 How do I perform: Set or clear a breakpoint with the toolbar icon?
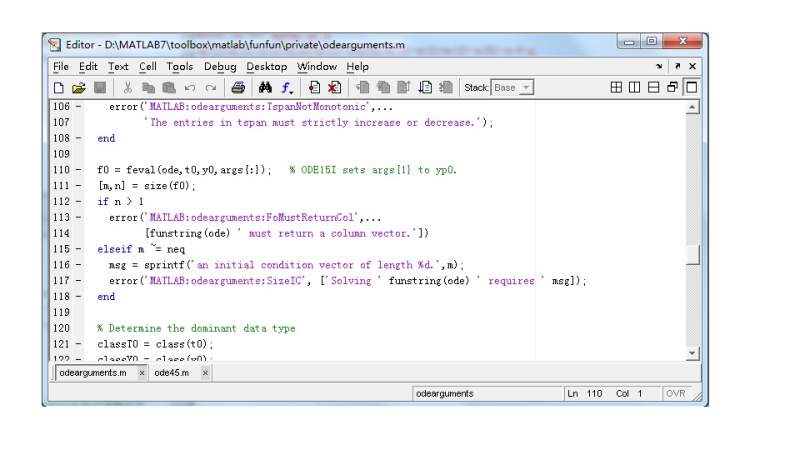[314, 88]
